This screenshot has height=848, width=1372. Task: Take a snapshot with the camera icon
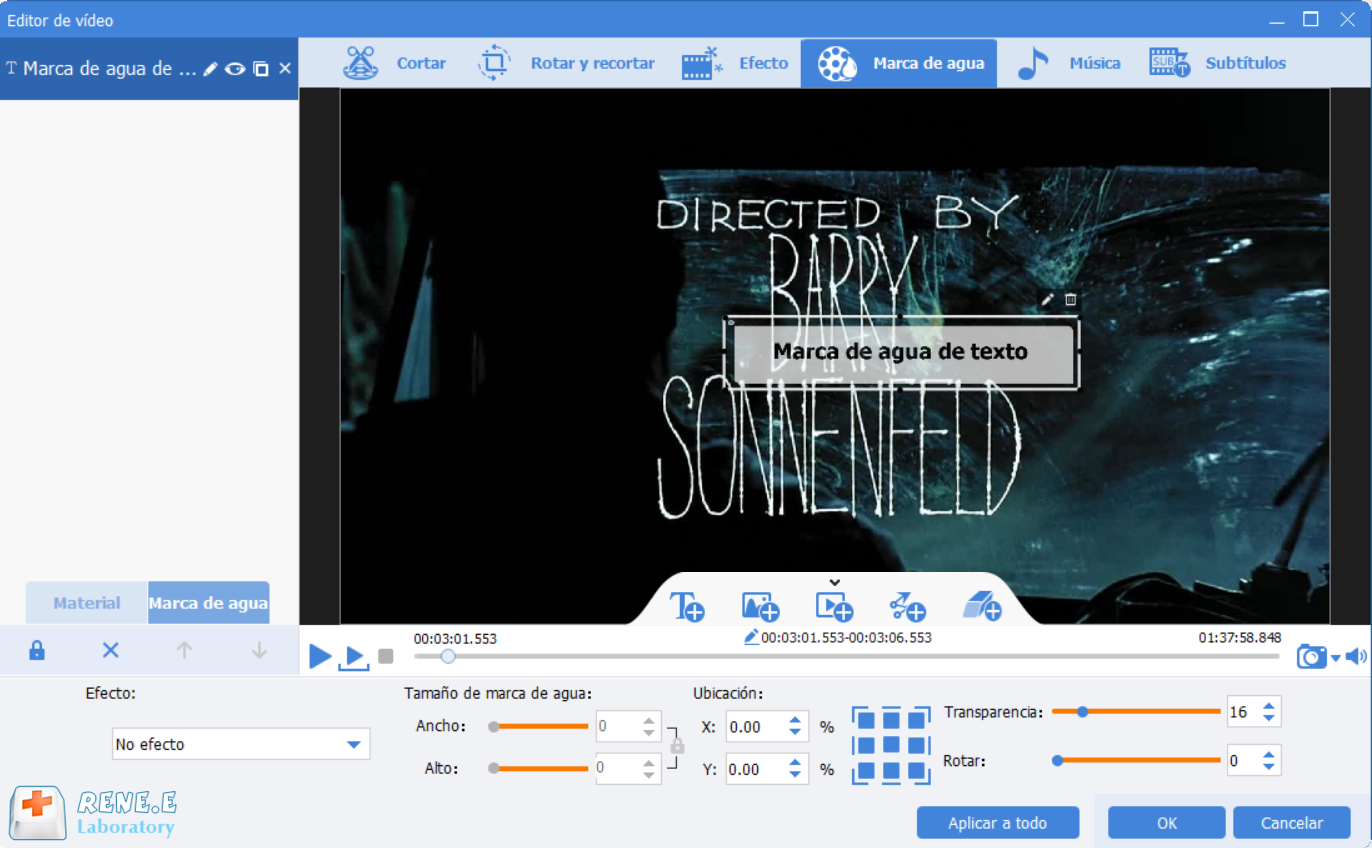[x=1312, y=657]
